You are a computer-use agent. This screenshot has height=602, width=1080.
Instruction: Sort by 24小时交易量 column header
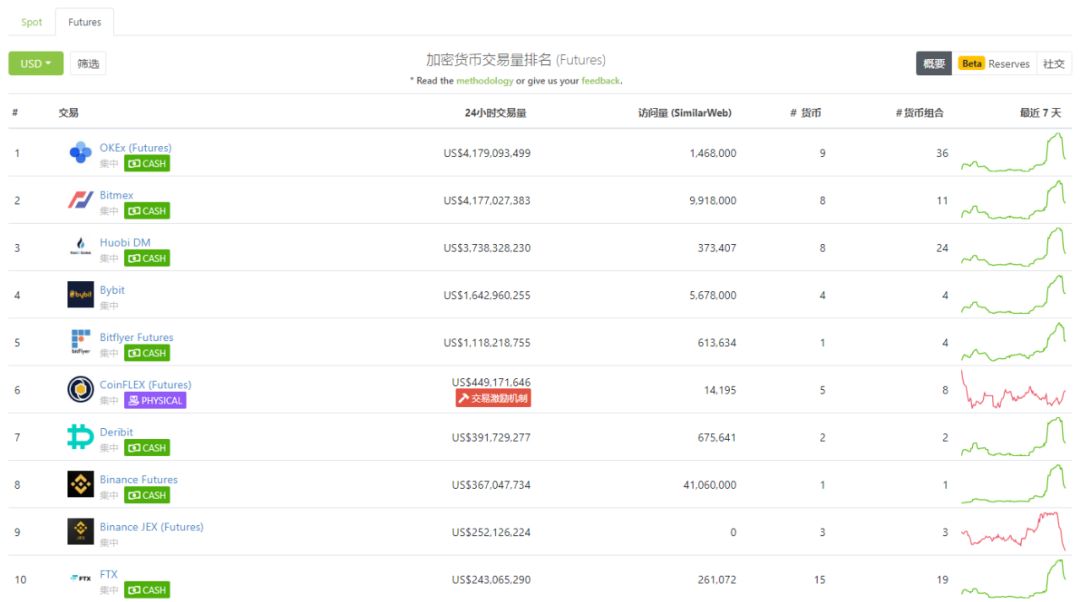(495, 113)
